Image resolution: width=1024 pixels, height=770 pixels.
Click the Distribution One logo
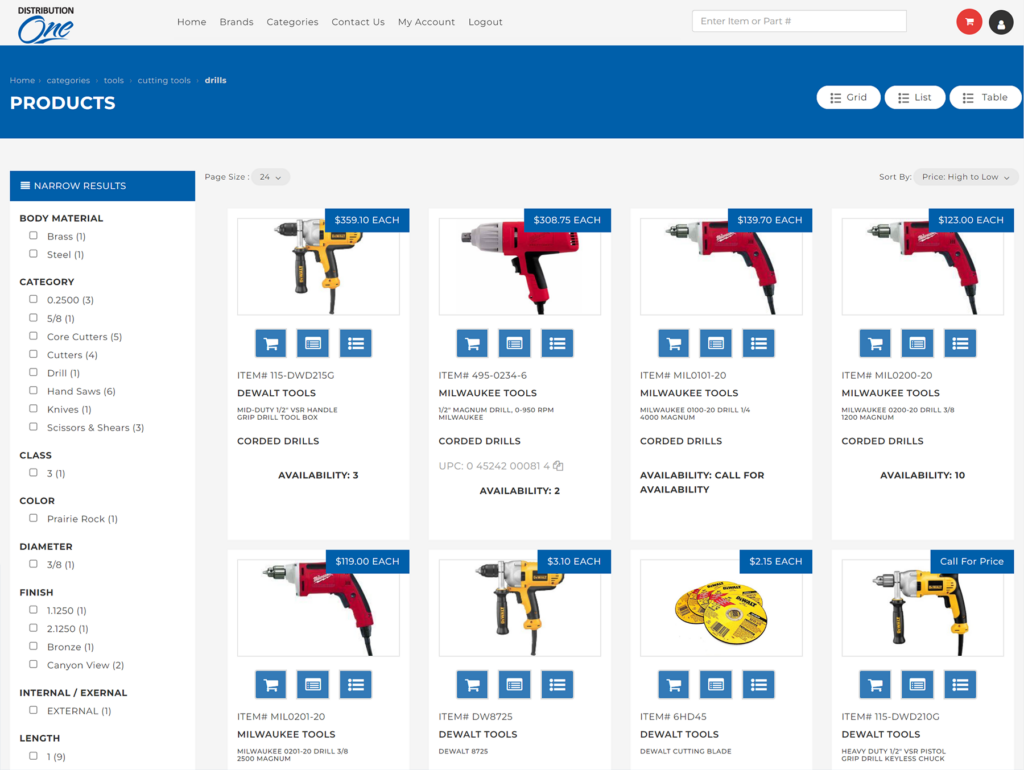coord(46,25)
